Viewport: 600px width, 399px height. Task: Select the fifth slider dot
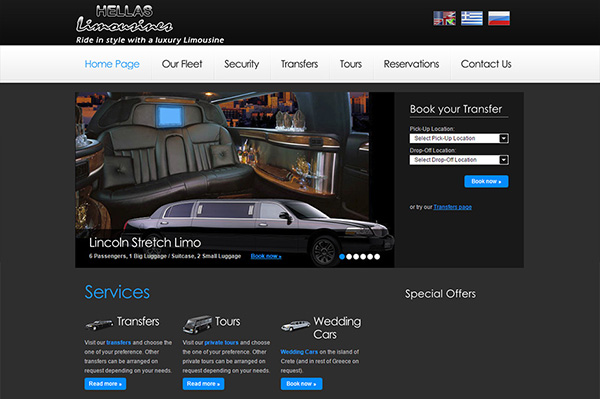click(x=370, y=257)
